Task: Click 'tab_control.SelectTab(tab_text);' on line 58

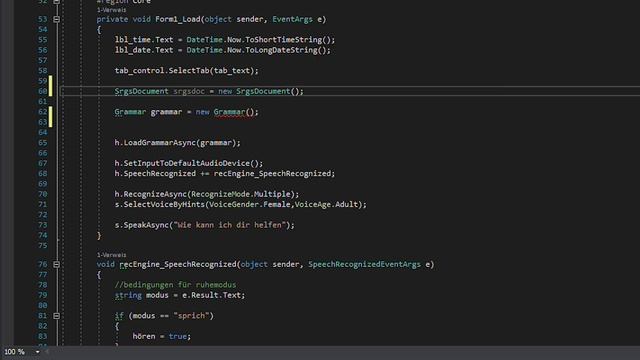Action: (x=187, y=71)
